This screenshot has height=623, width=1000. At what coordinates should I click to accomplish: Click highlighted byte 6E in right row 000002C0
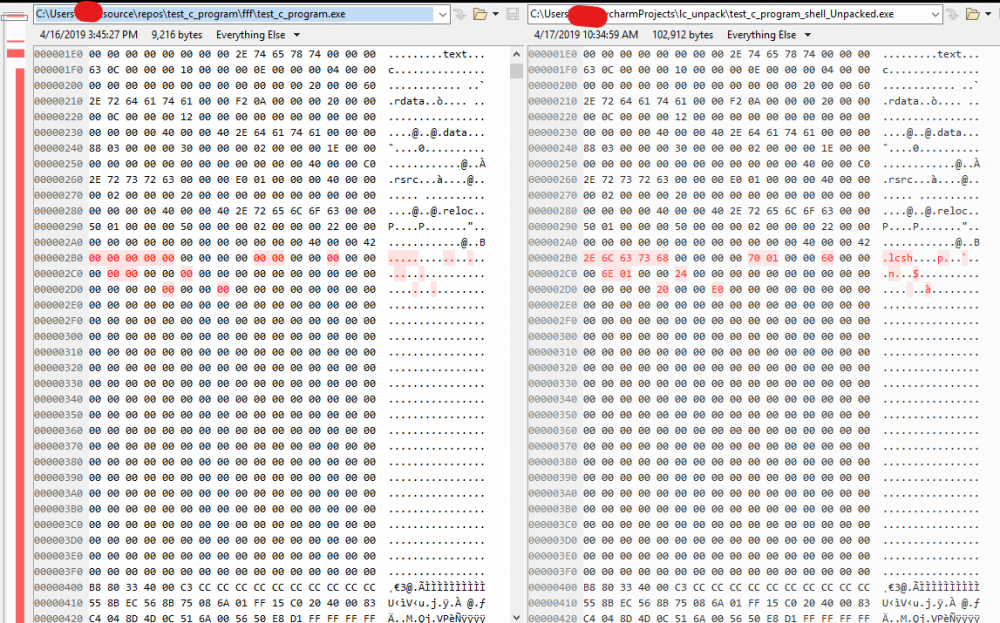point(608,274)
